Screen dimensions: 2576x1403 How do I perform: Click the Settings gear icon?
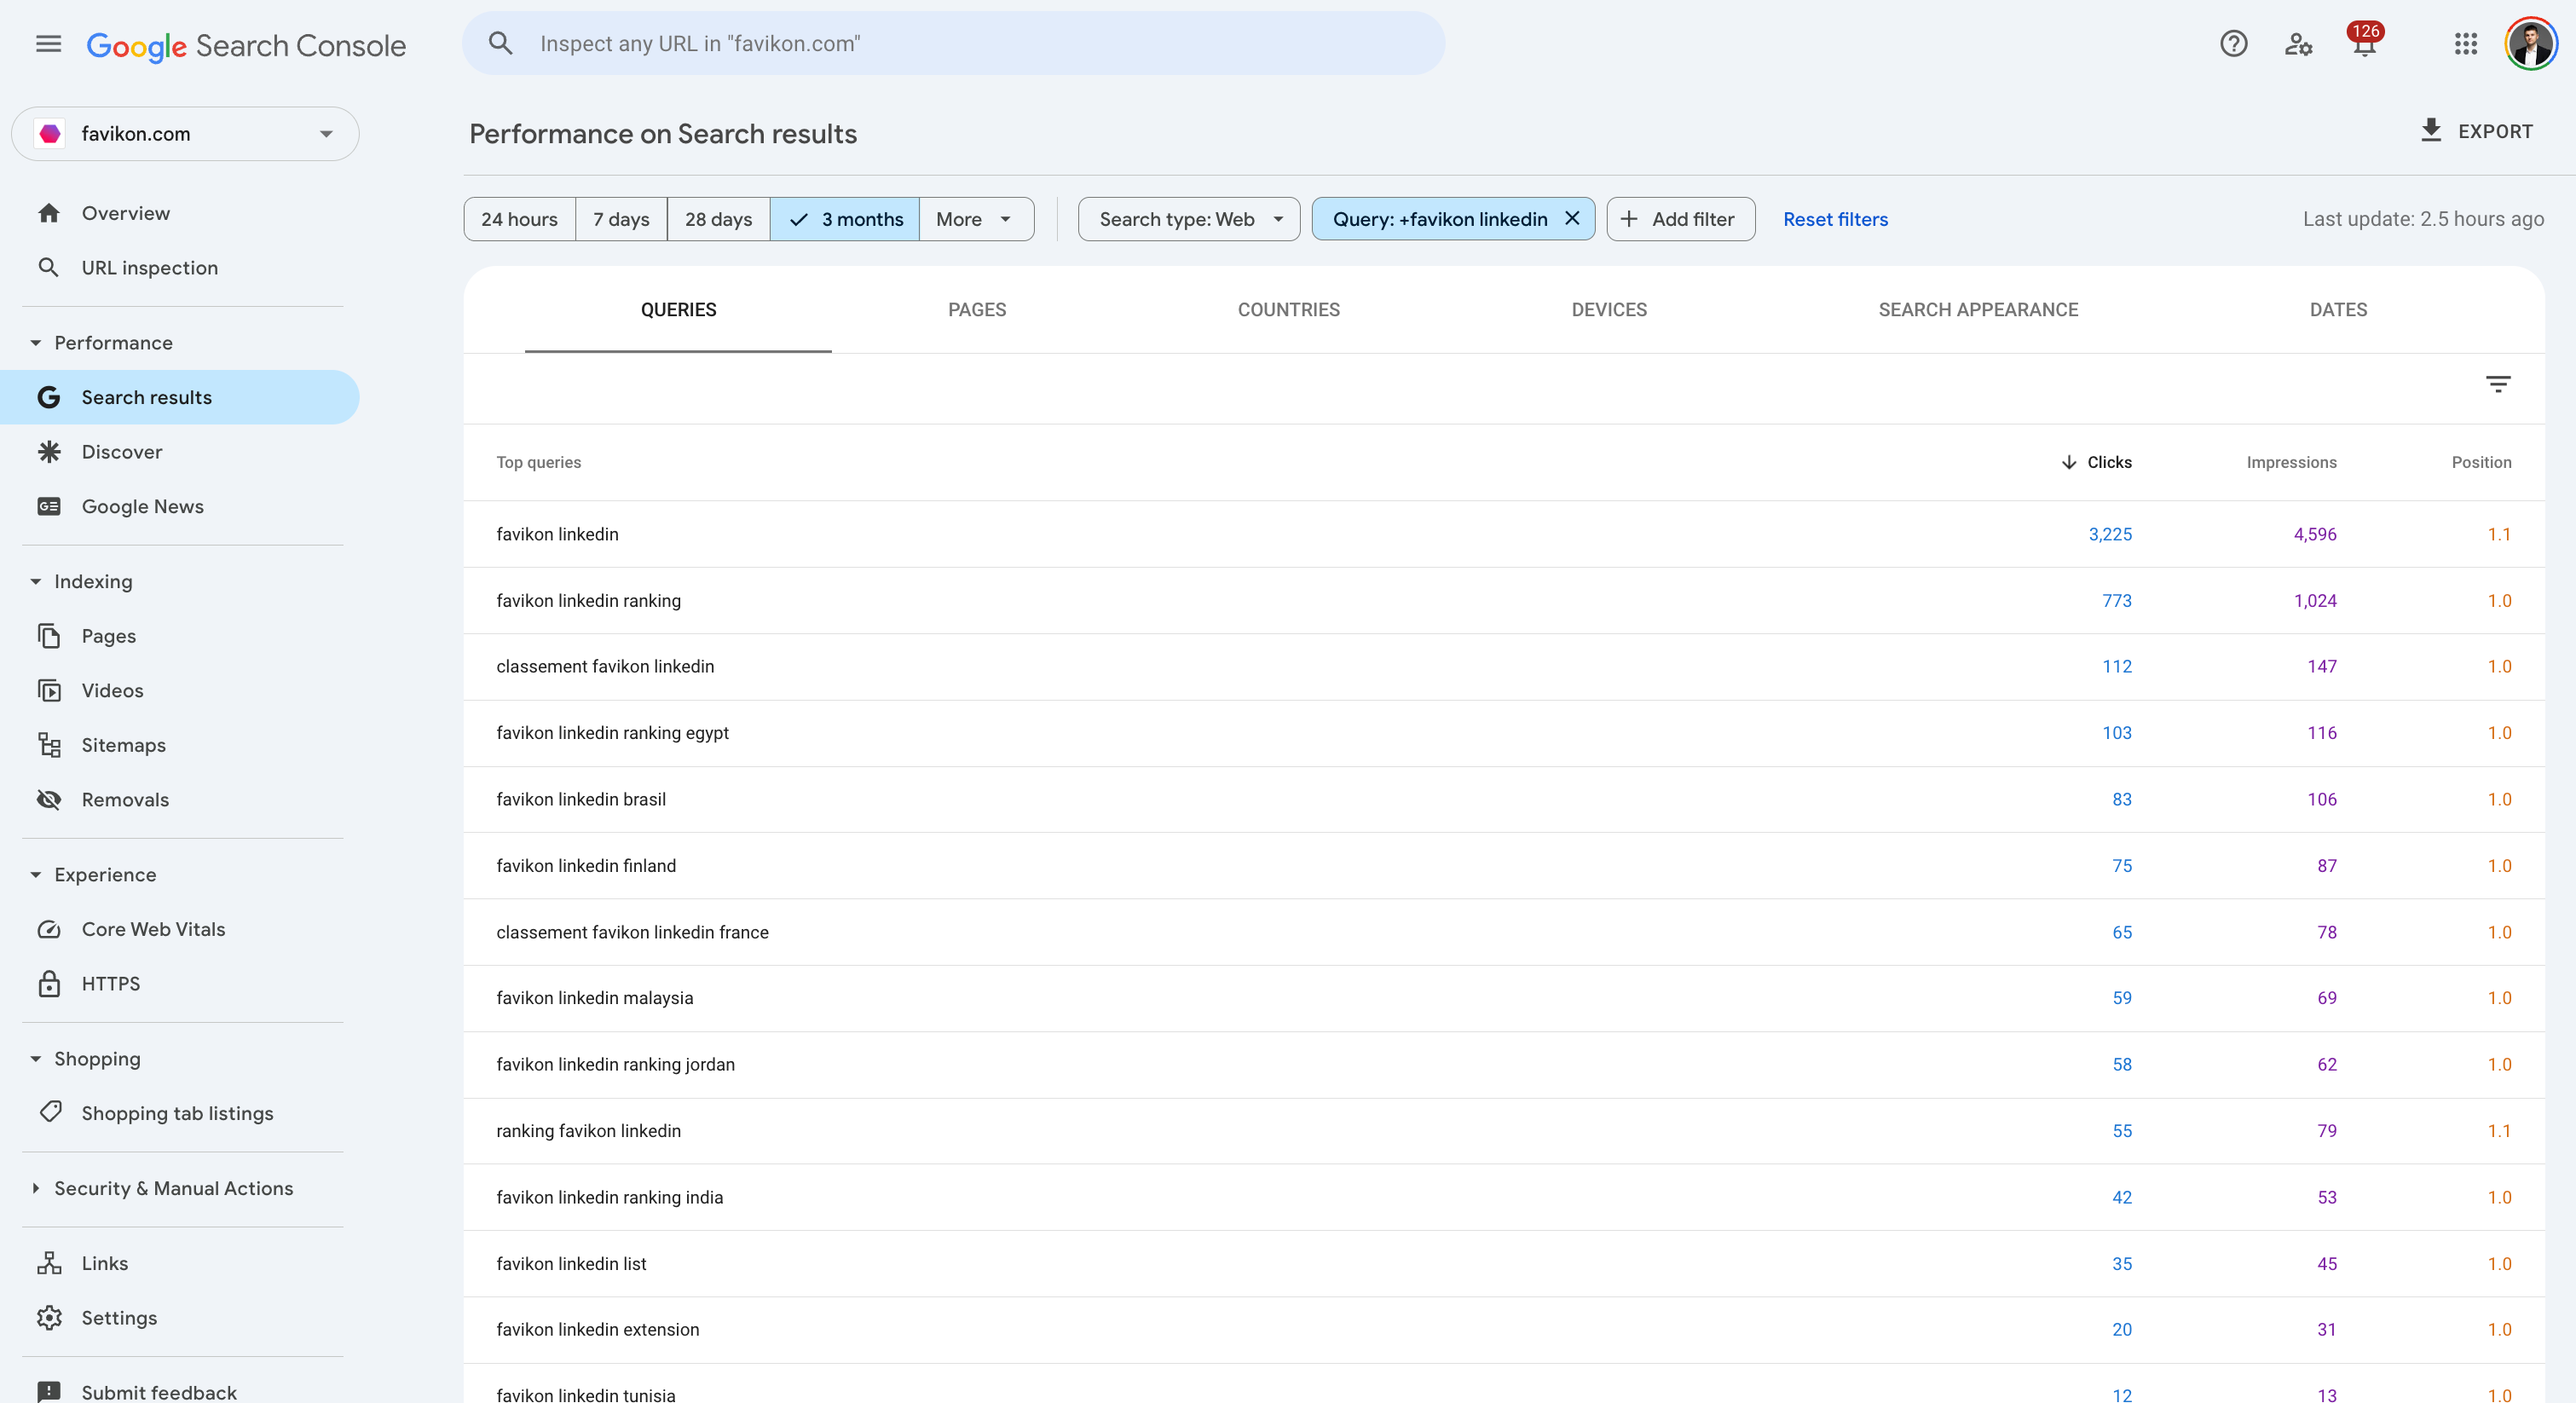coord(49,1317)
